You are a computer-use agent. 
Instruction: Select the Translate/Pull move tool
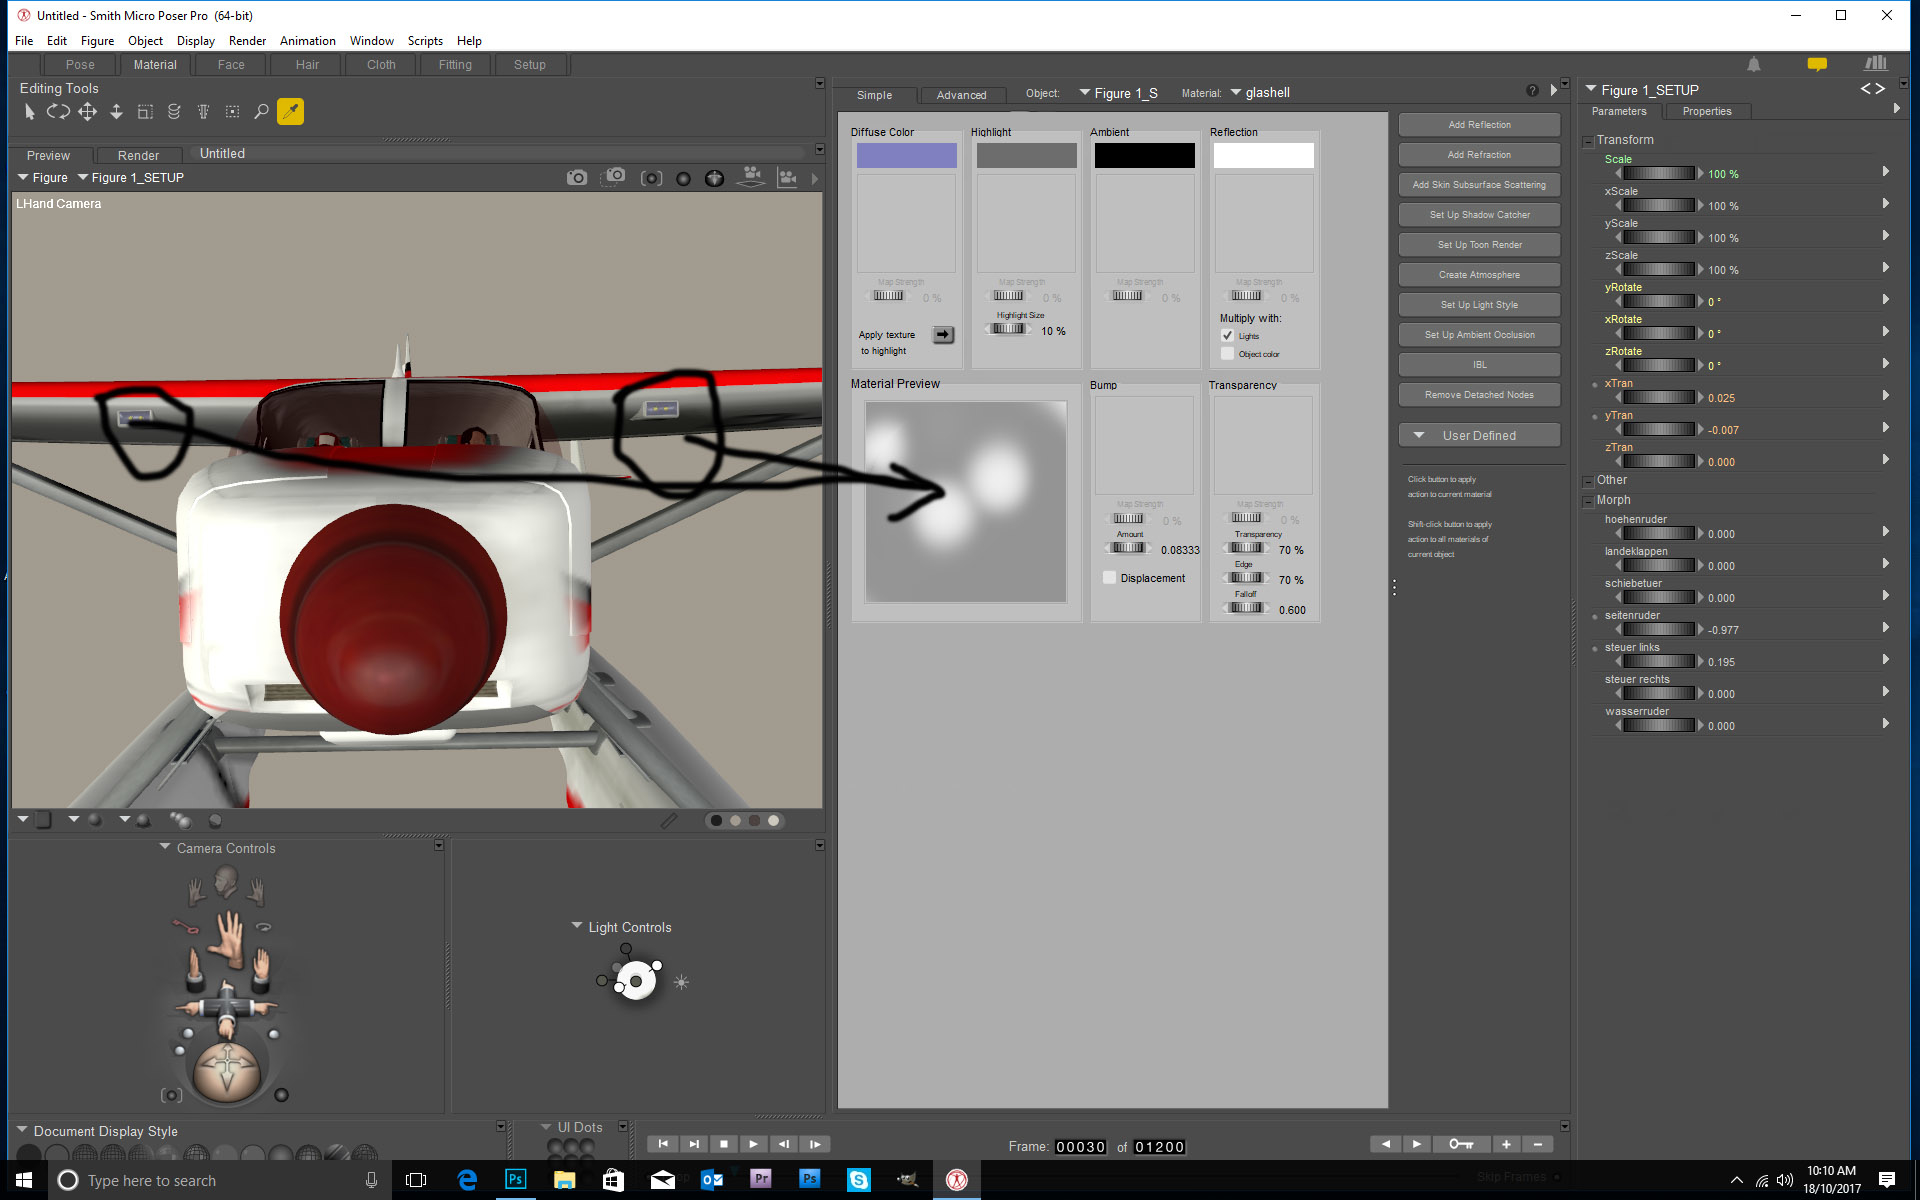(88, 112)
